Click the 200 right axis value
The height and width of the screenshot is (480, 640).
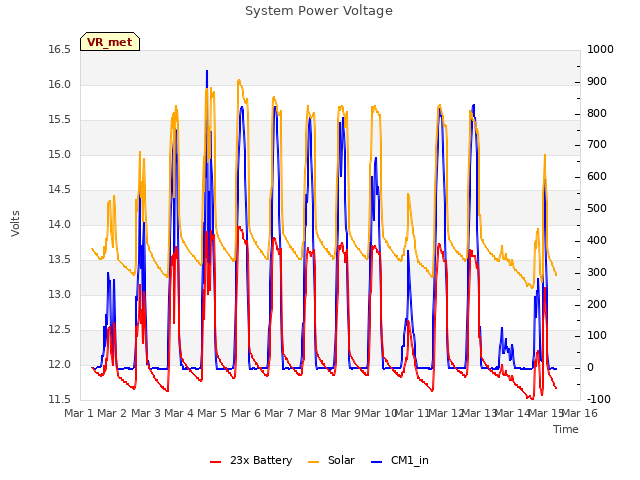[x=597, y=304]
